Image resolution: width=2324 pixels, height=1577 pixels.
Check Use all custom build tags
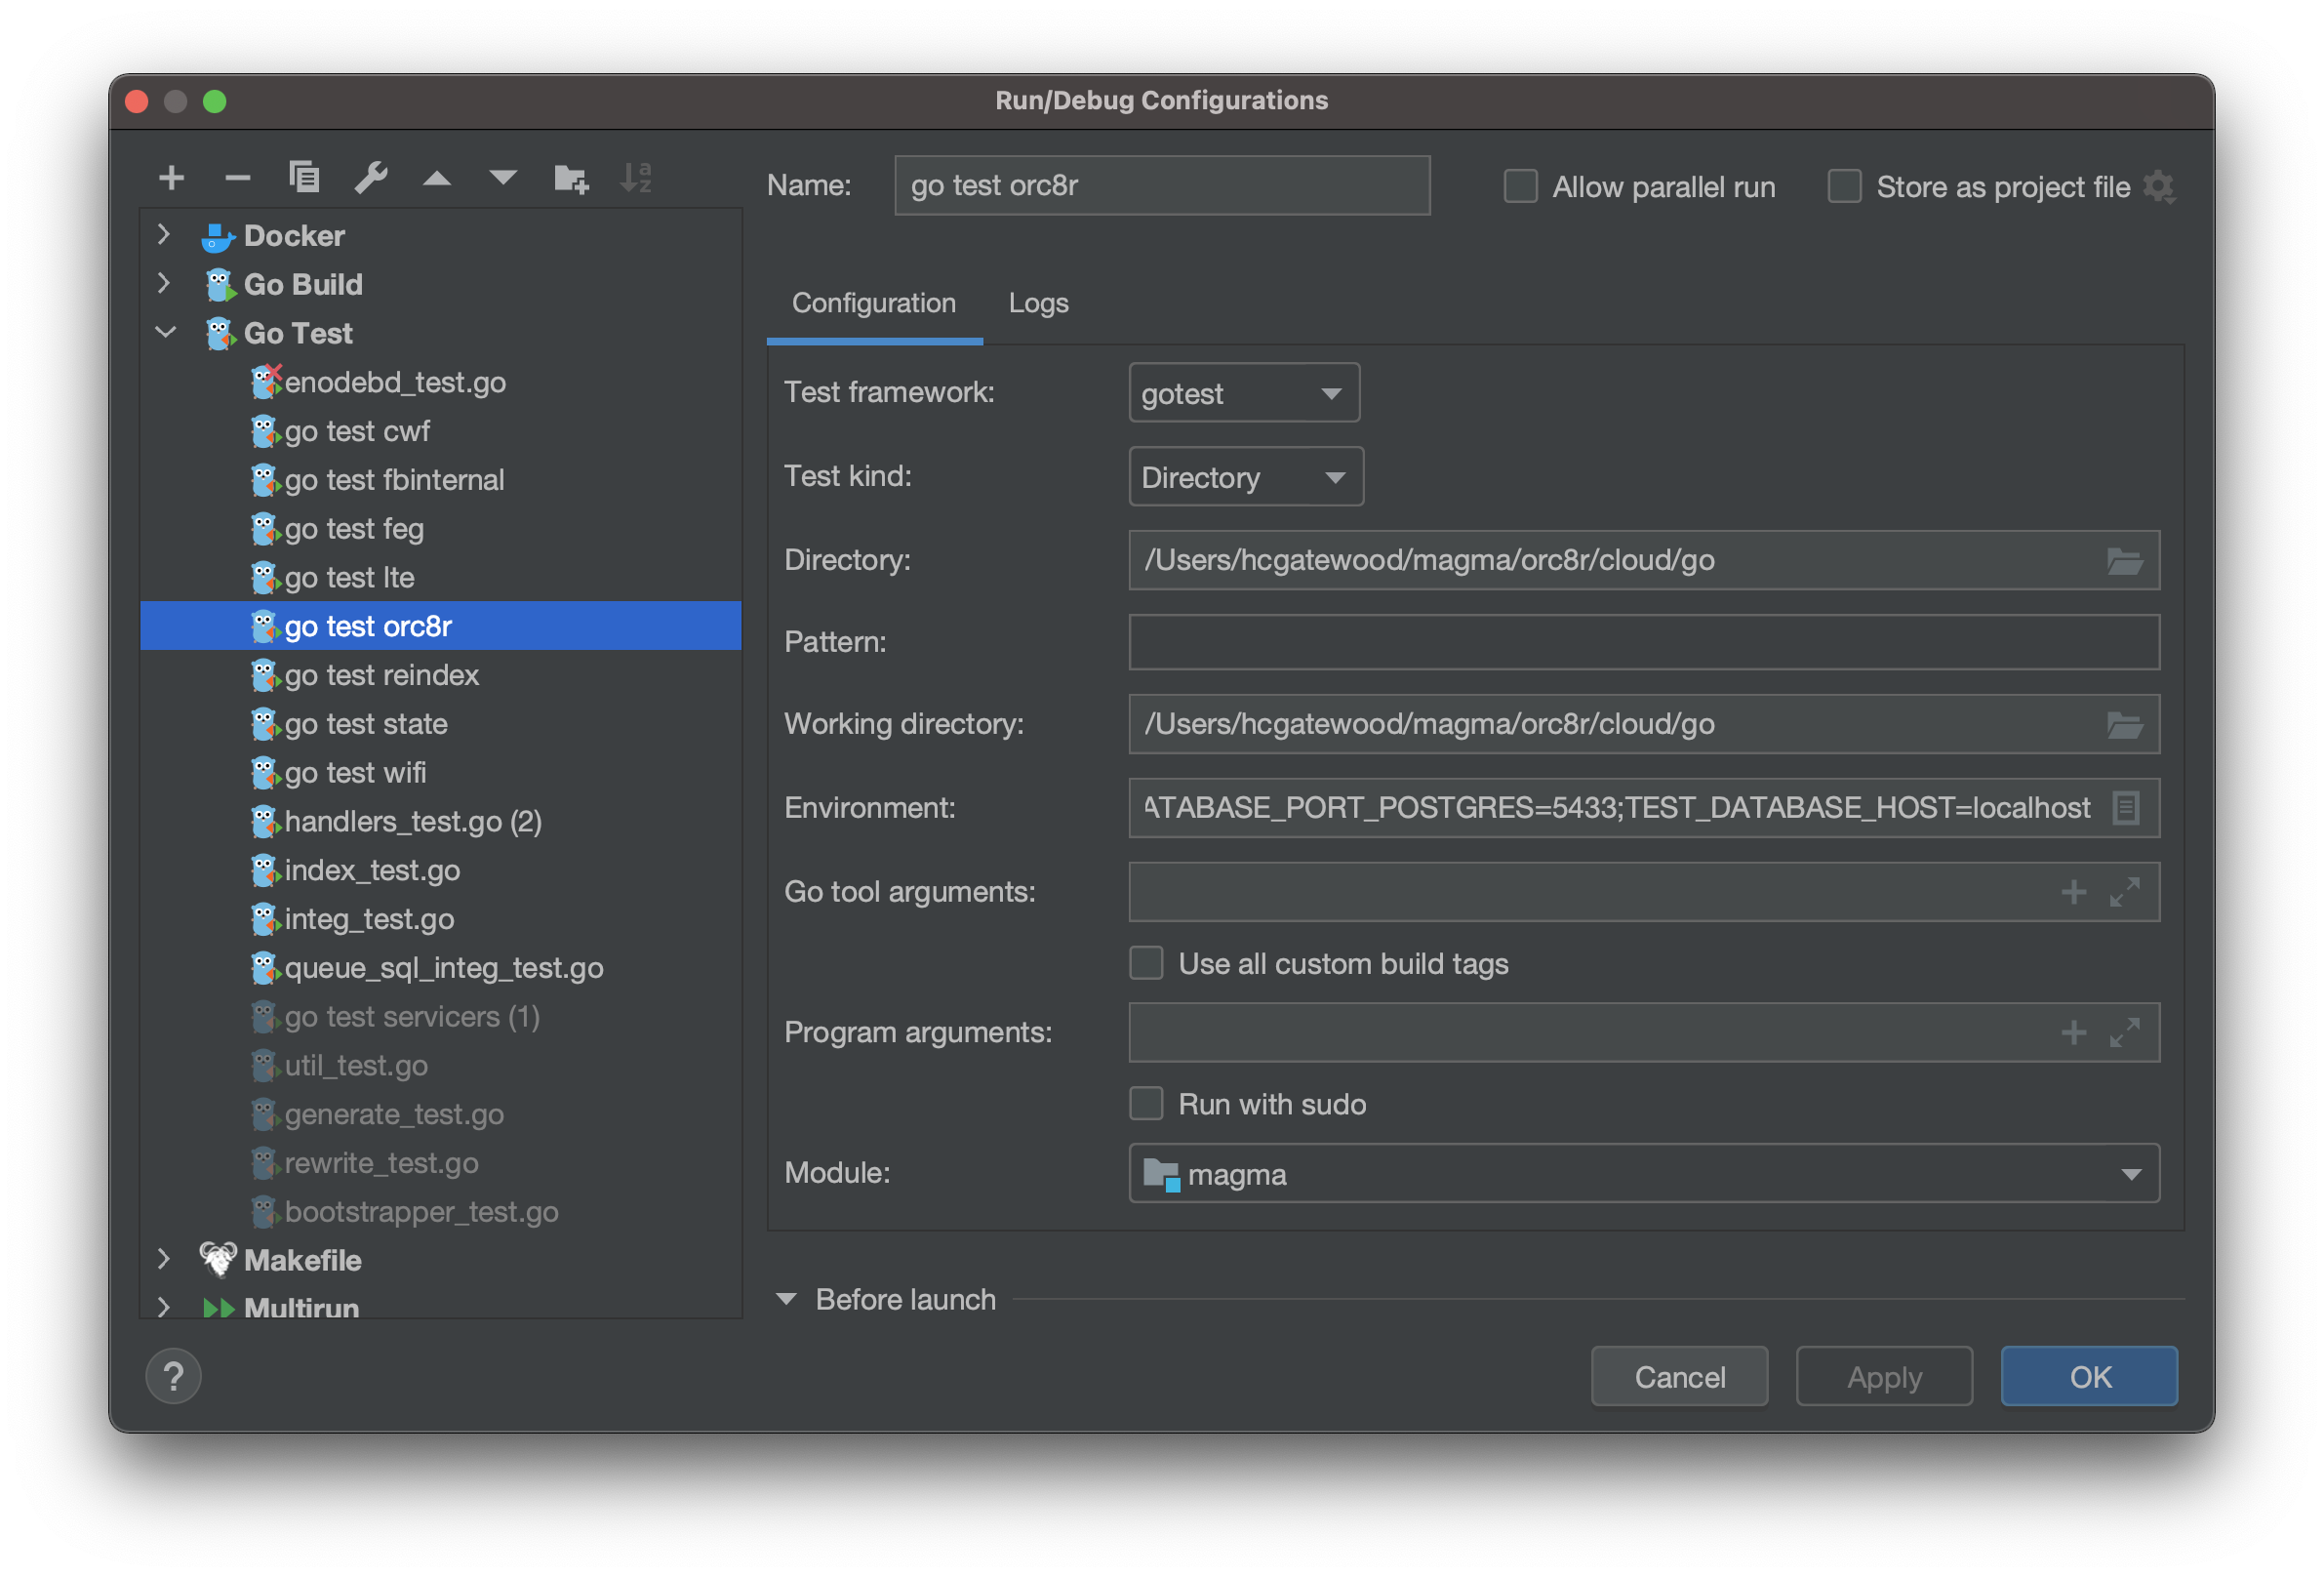(x=1146, y=963)
